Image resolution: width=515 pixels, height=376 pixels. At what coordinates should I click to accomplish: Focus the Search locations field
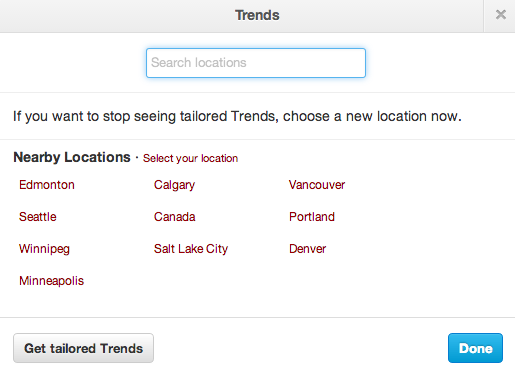256,63
